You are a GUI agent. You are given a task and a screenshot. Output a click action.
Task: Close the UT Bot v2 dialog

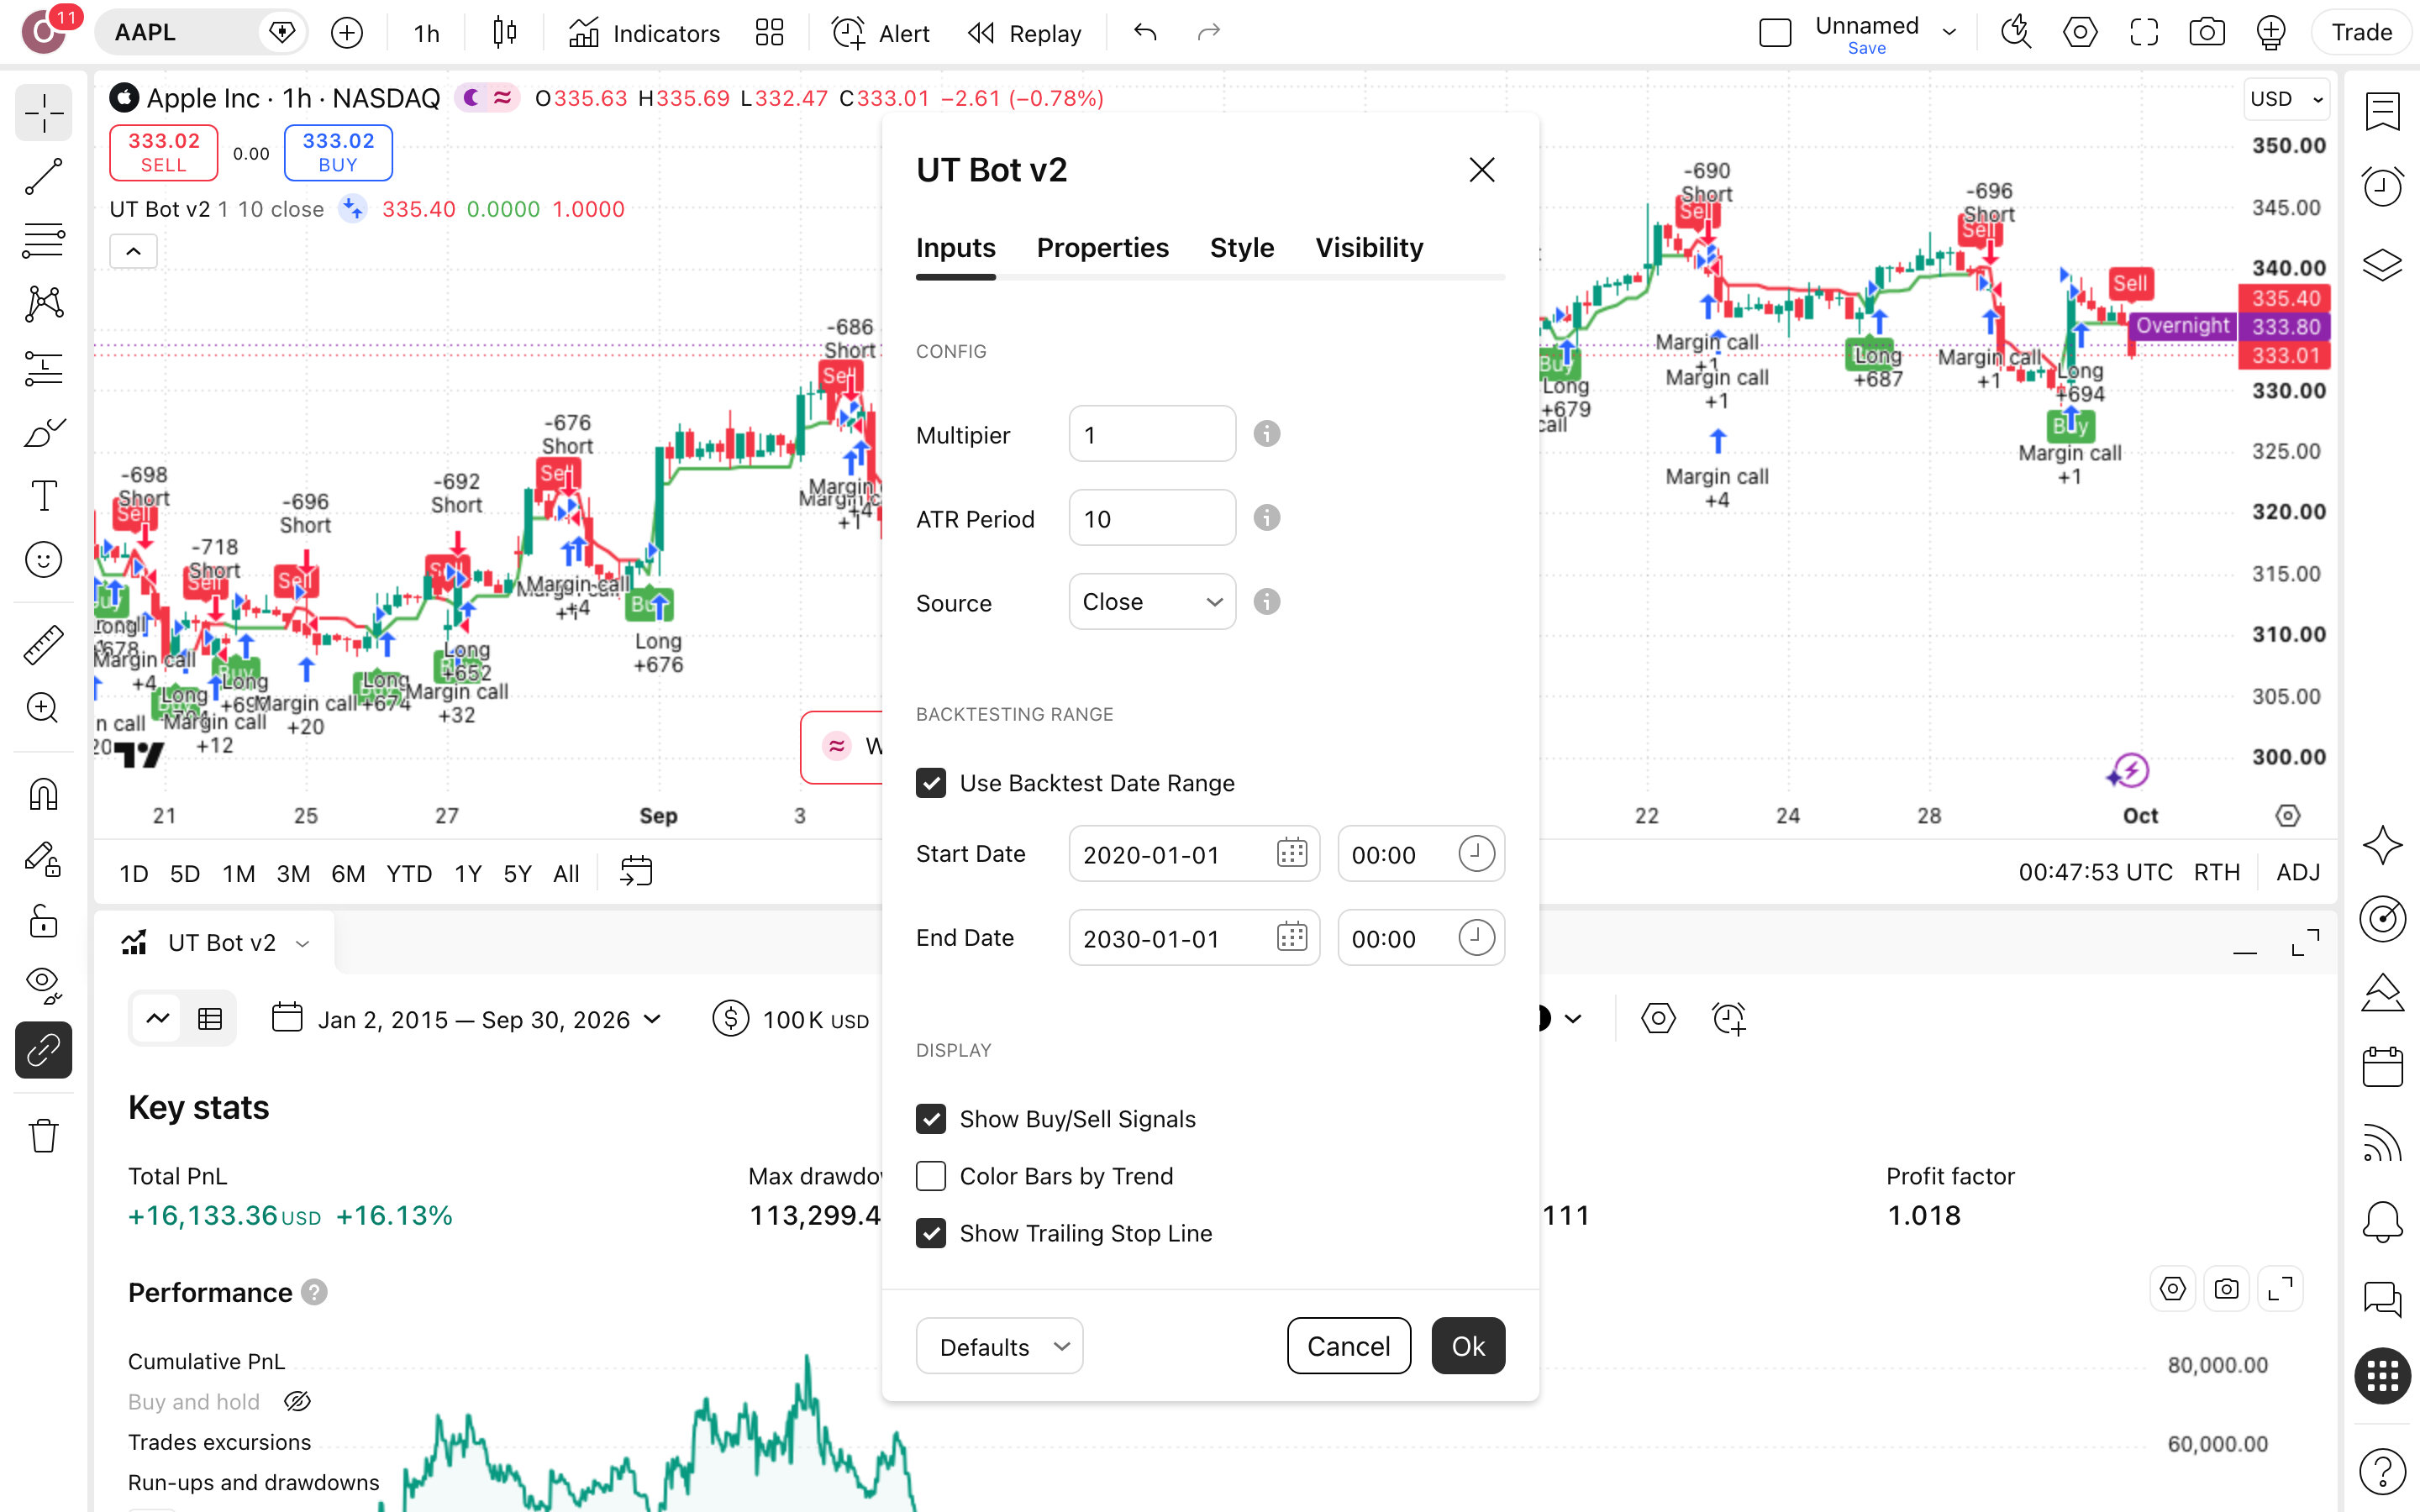coord(1481,170)
